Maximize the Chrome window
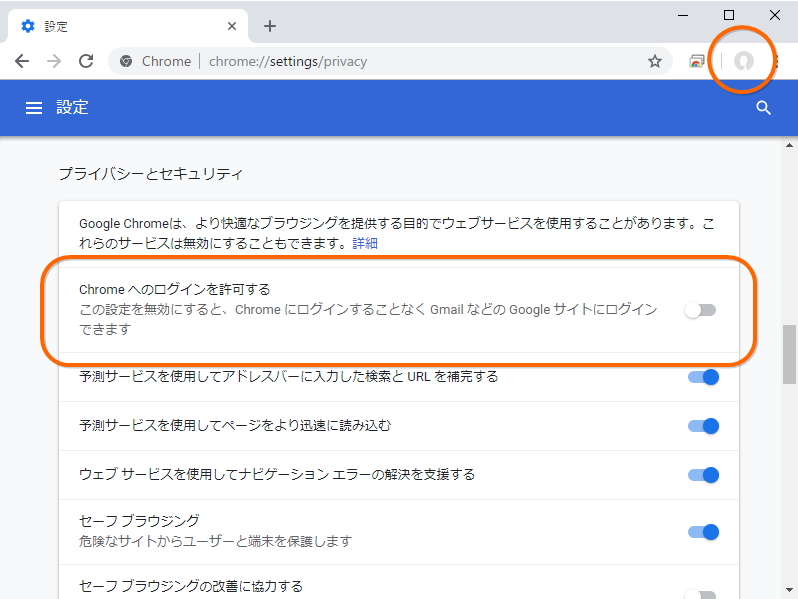The width and height of the screenshot is (798, 599). click(729, 15)
